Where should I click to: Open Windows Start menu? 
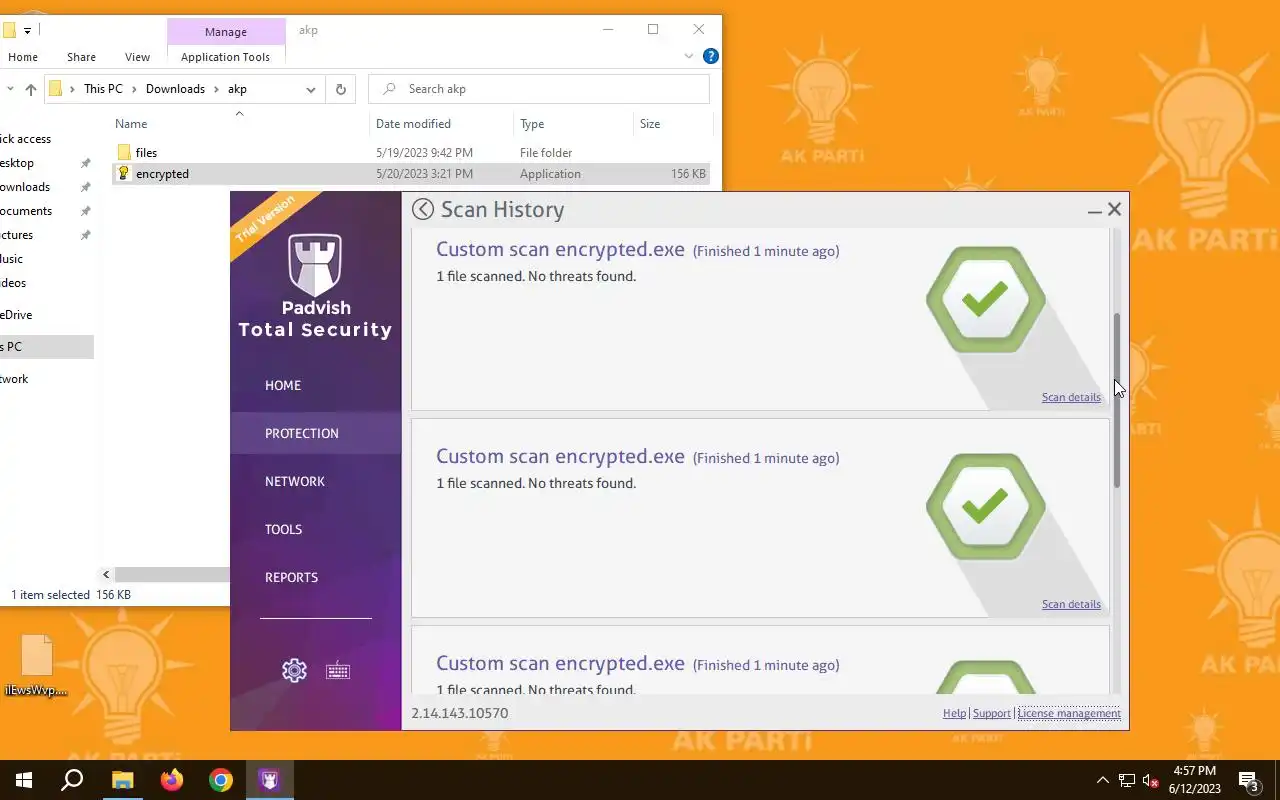23,780
